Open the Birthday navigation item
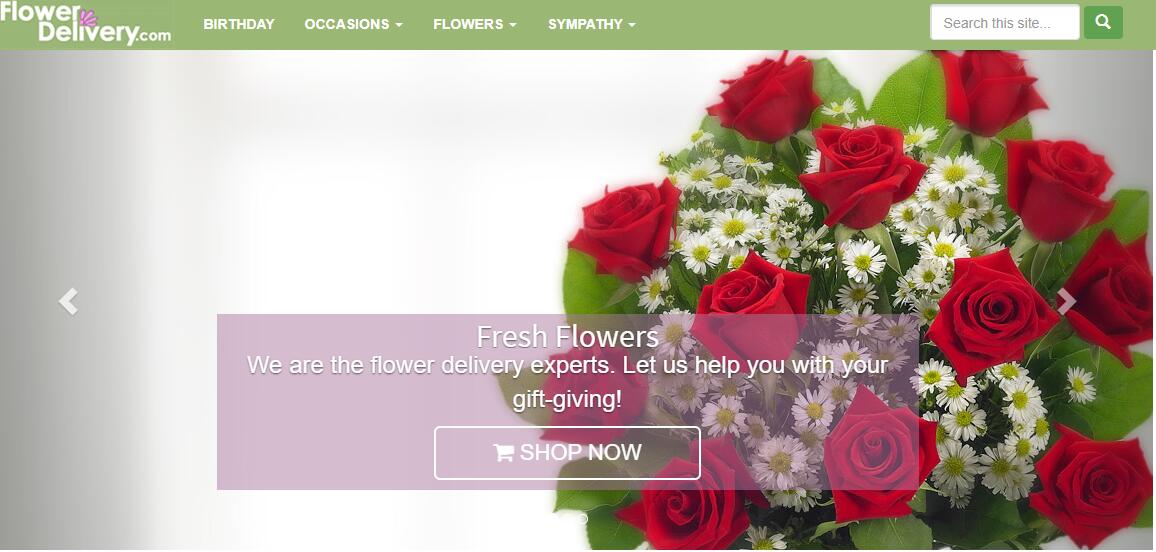The width and height of the screenshot is (1156, 552). click(239, 24)
